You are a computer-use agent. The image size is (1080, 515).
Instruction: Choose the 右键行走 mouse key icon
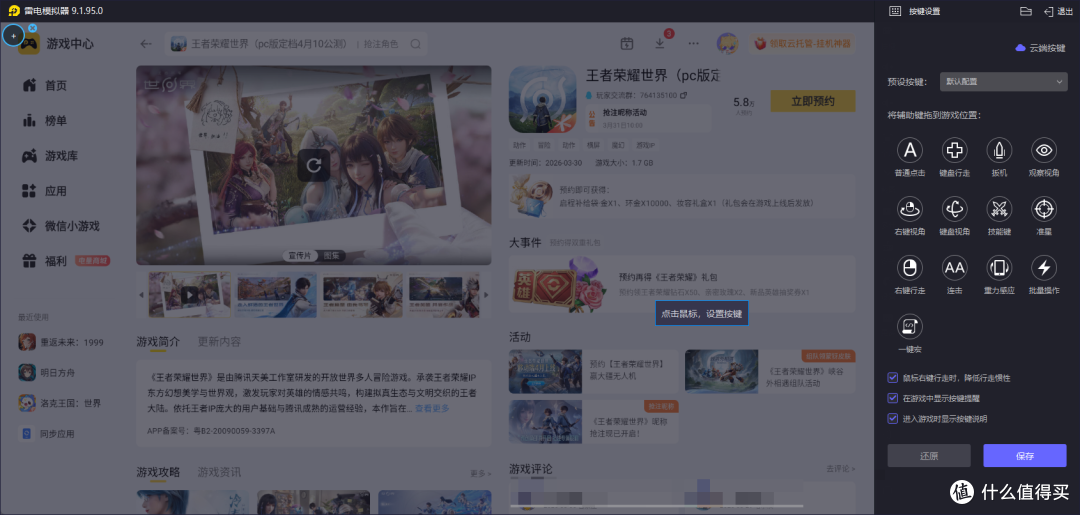tap(910, 267)
